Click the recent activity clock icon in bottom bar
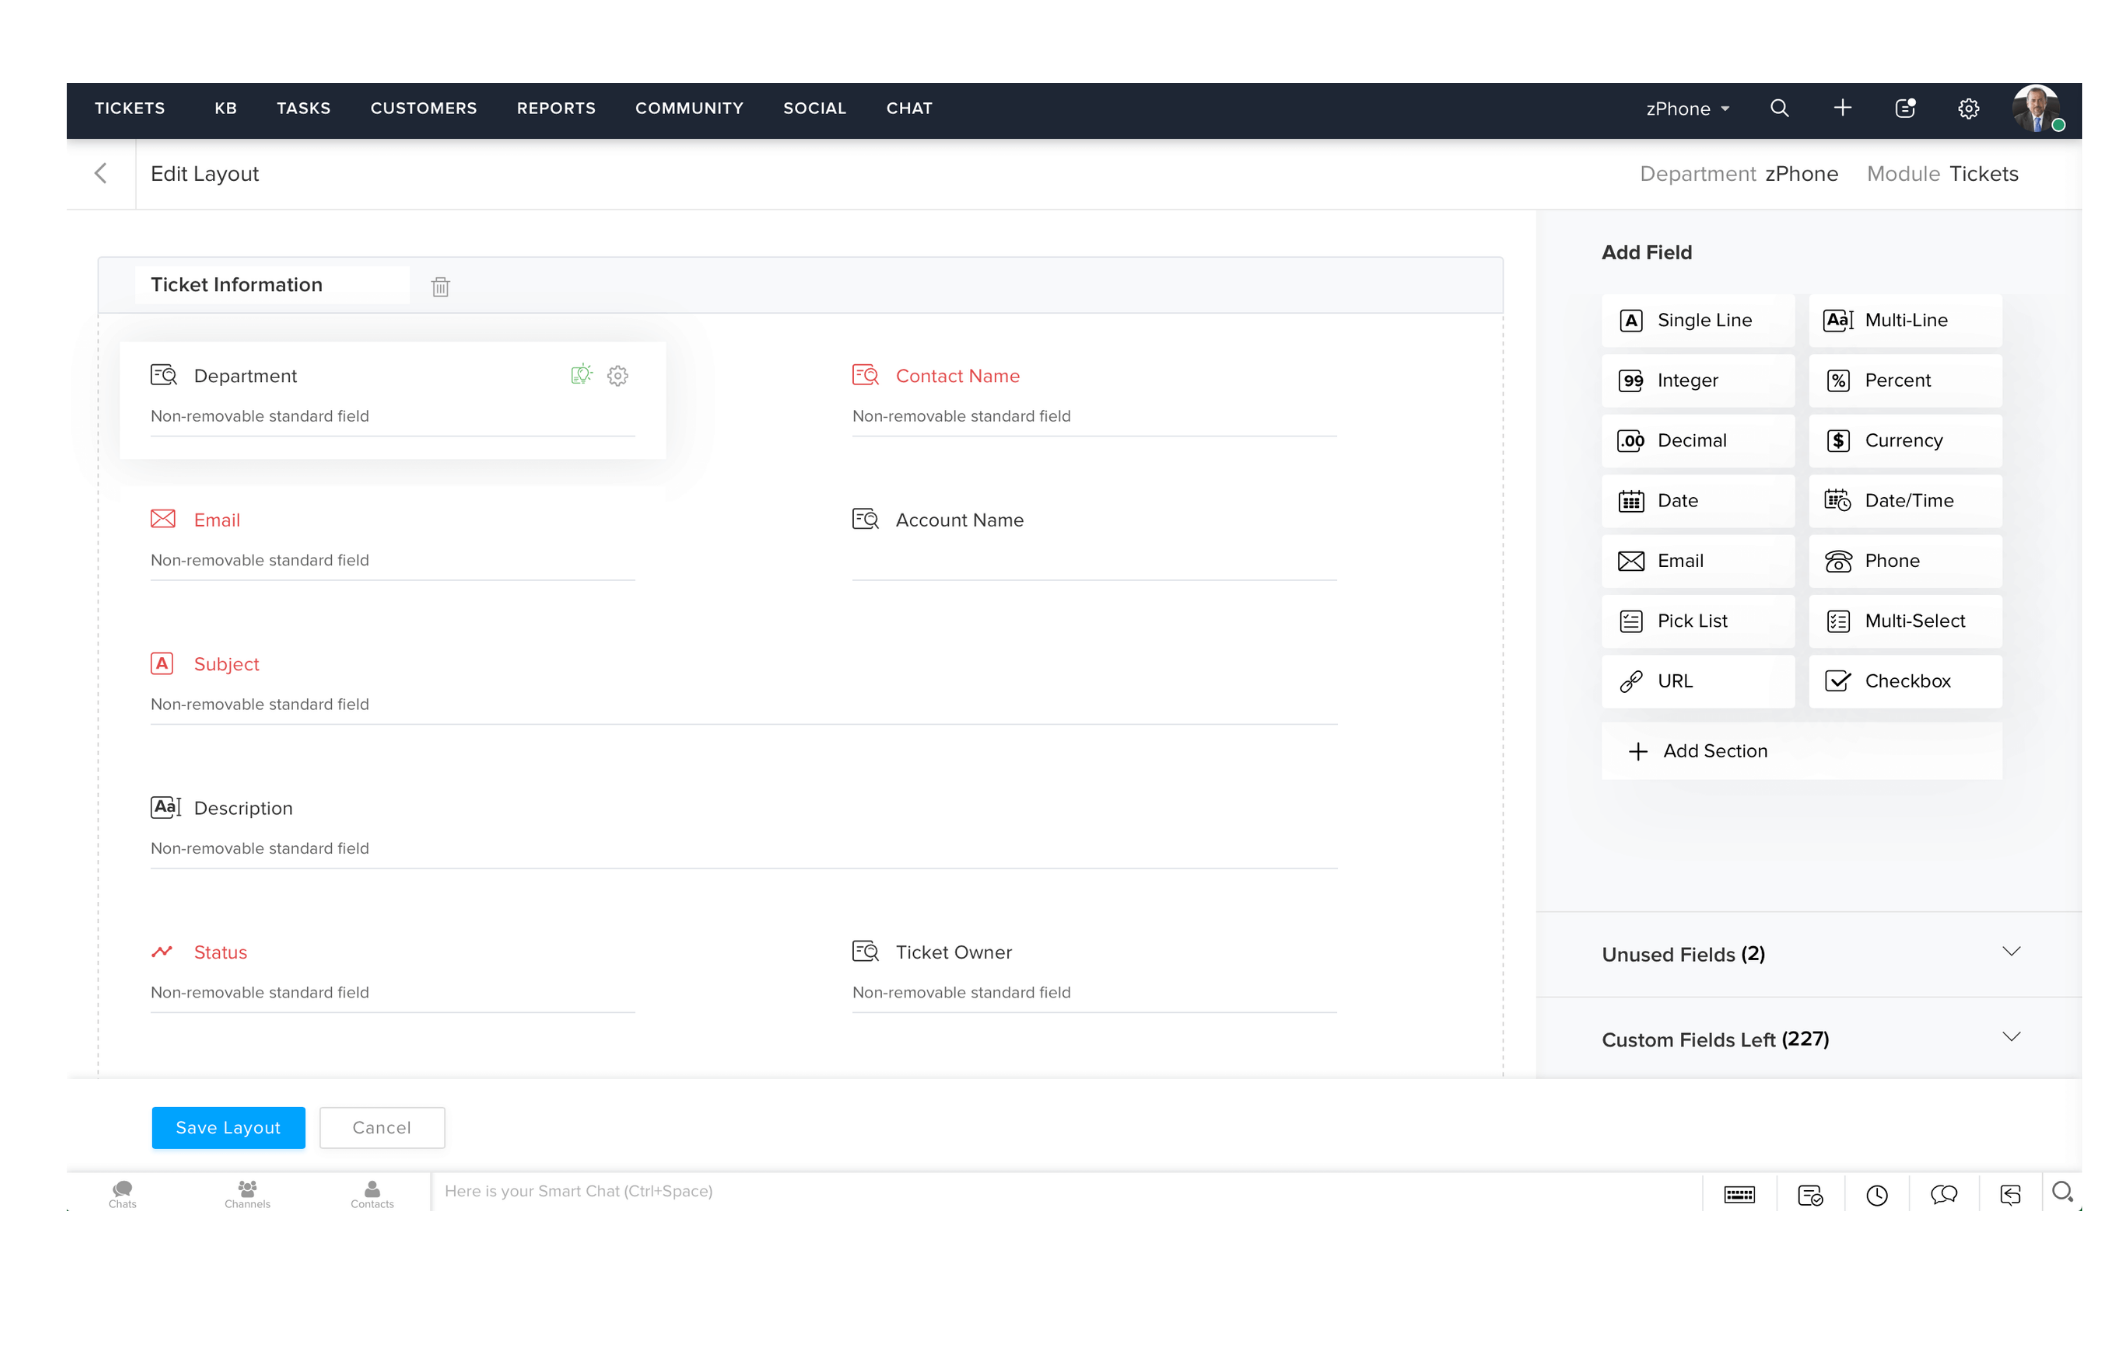The width and height of the screenshot is (2128, 1347). click(x=1877, y=1193)
